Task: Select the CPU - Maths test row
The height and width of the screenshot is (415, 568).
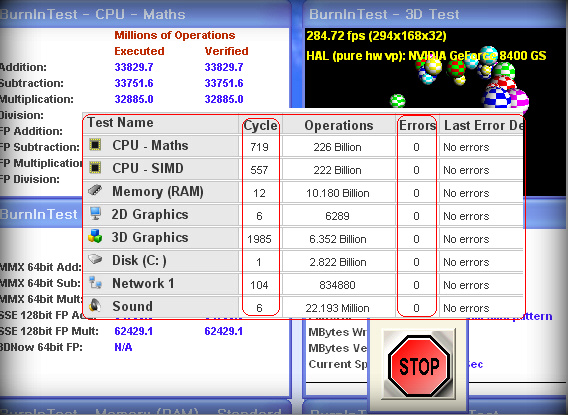Action: click(x=304, y=146)
